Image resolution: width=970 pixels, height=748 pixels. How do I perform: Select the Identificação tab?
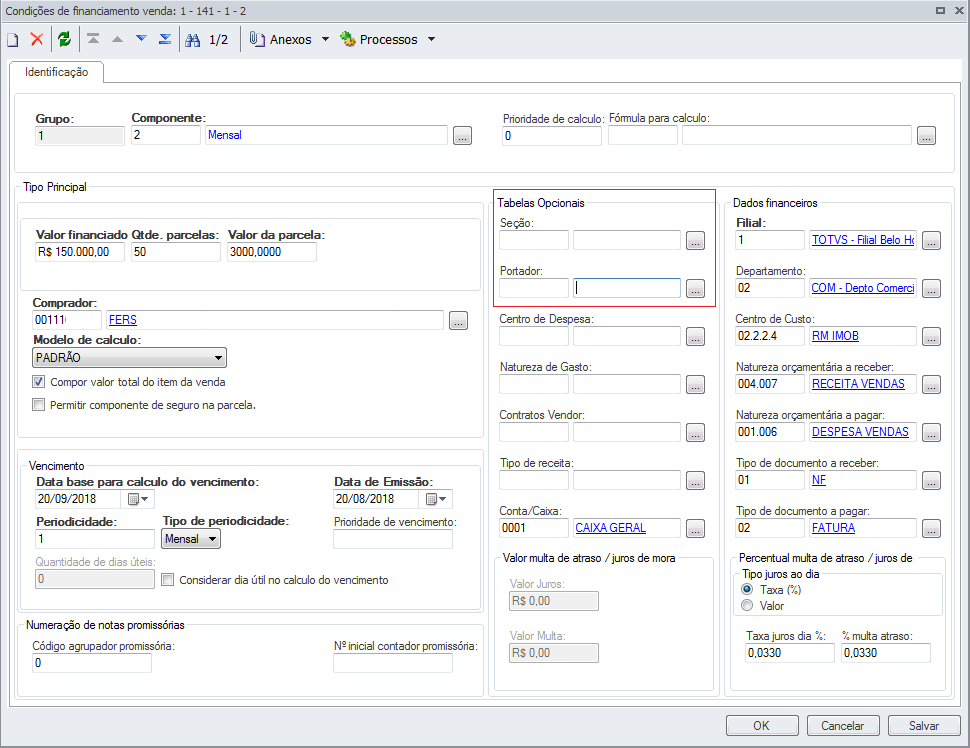(x=56, y=72)
